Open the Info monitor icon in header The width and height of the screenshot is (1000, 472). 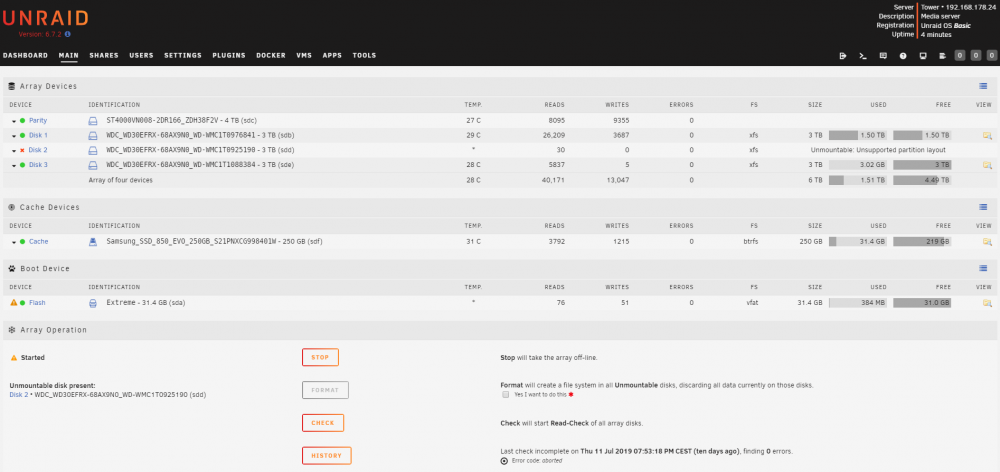(923, 56)
